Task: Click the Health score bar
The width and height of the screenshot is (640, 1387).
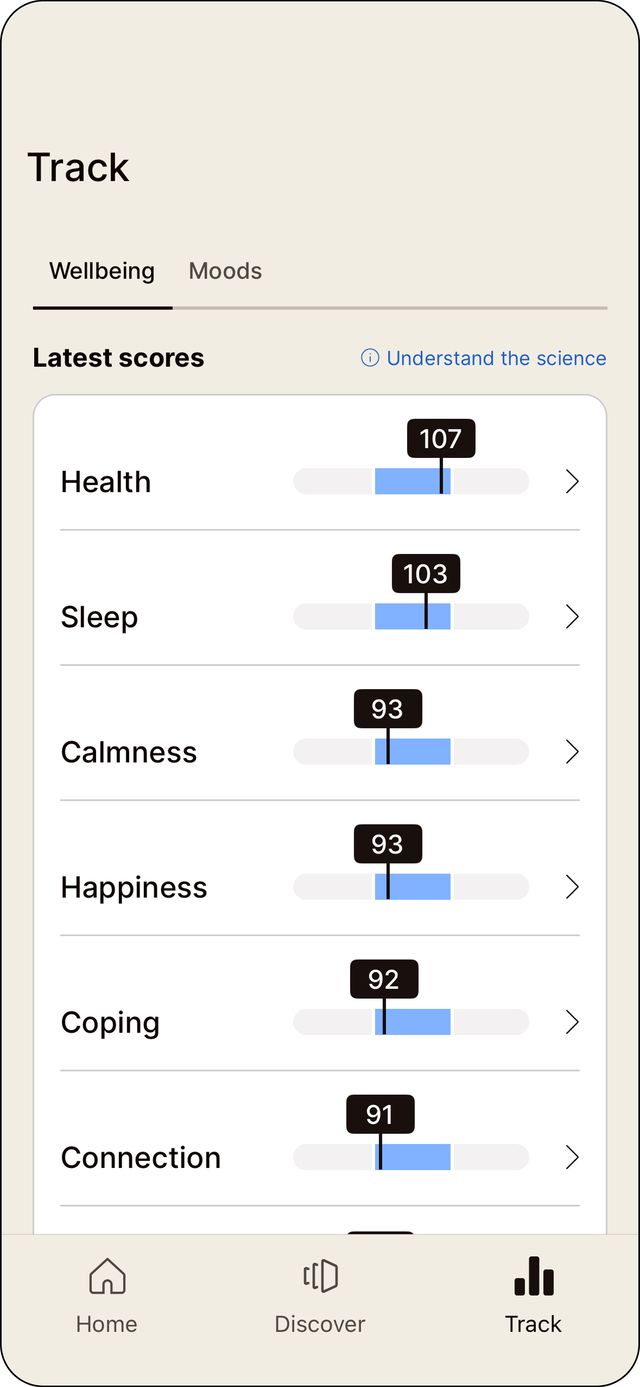Action: coord(410,482)
